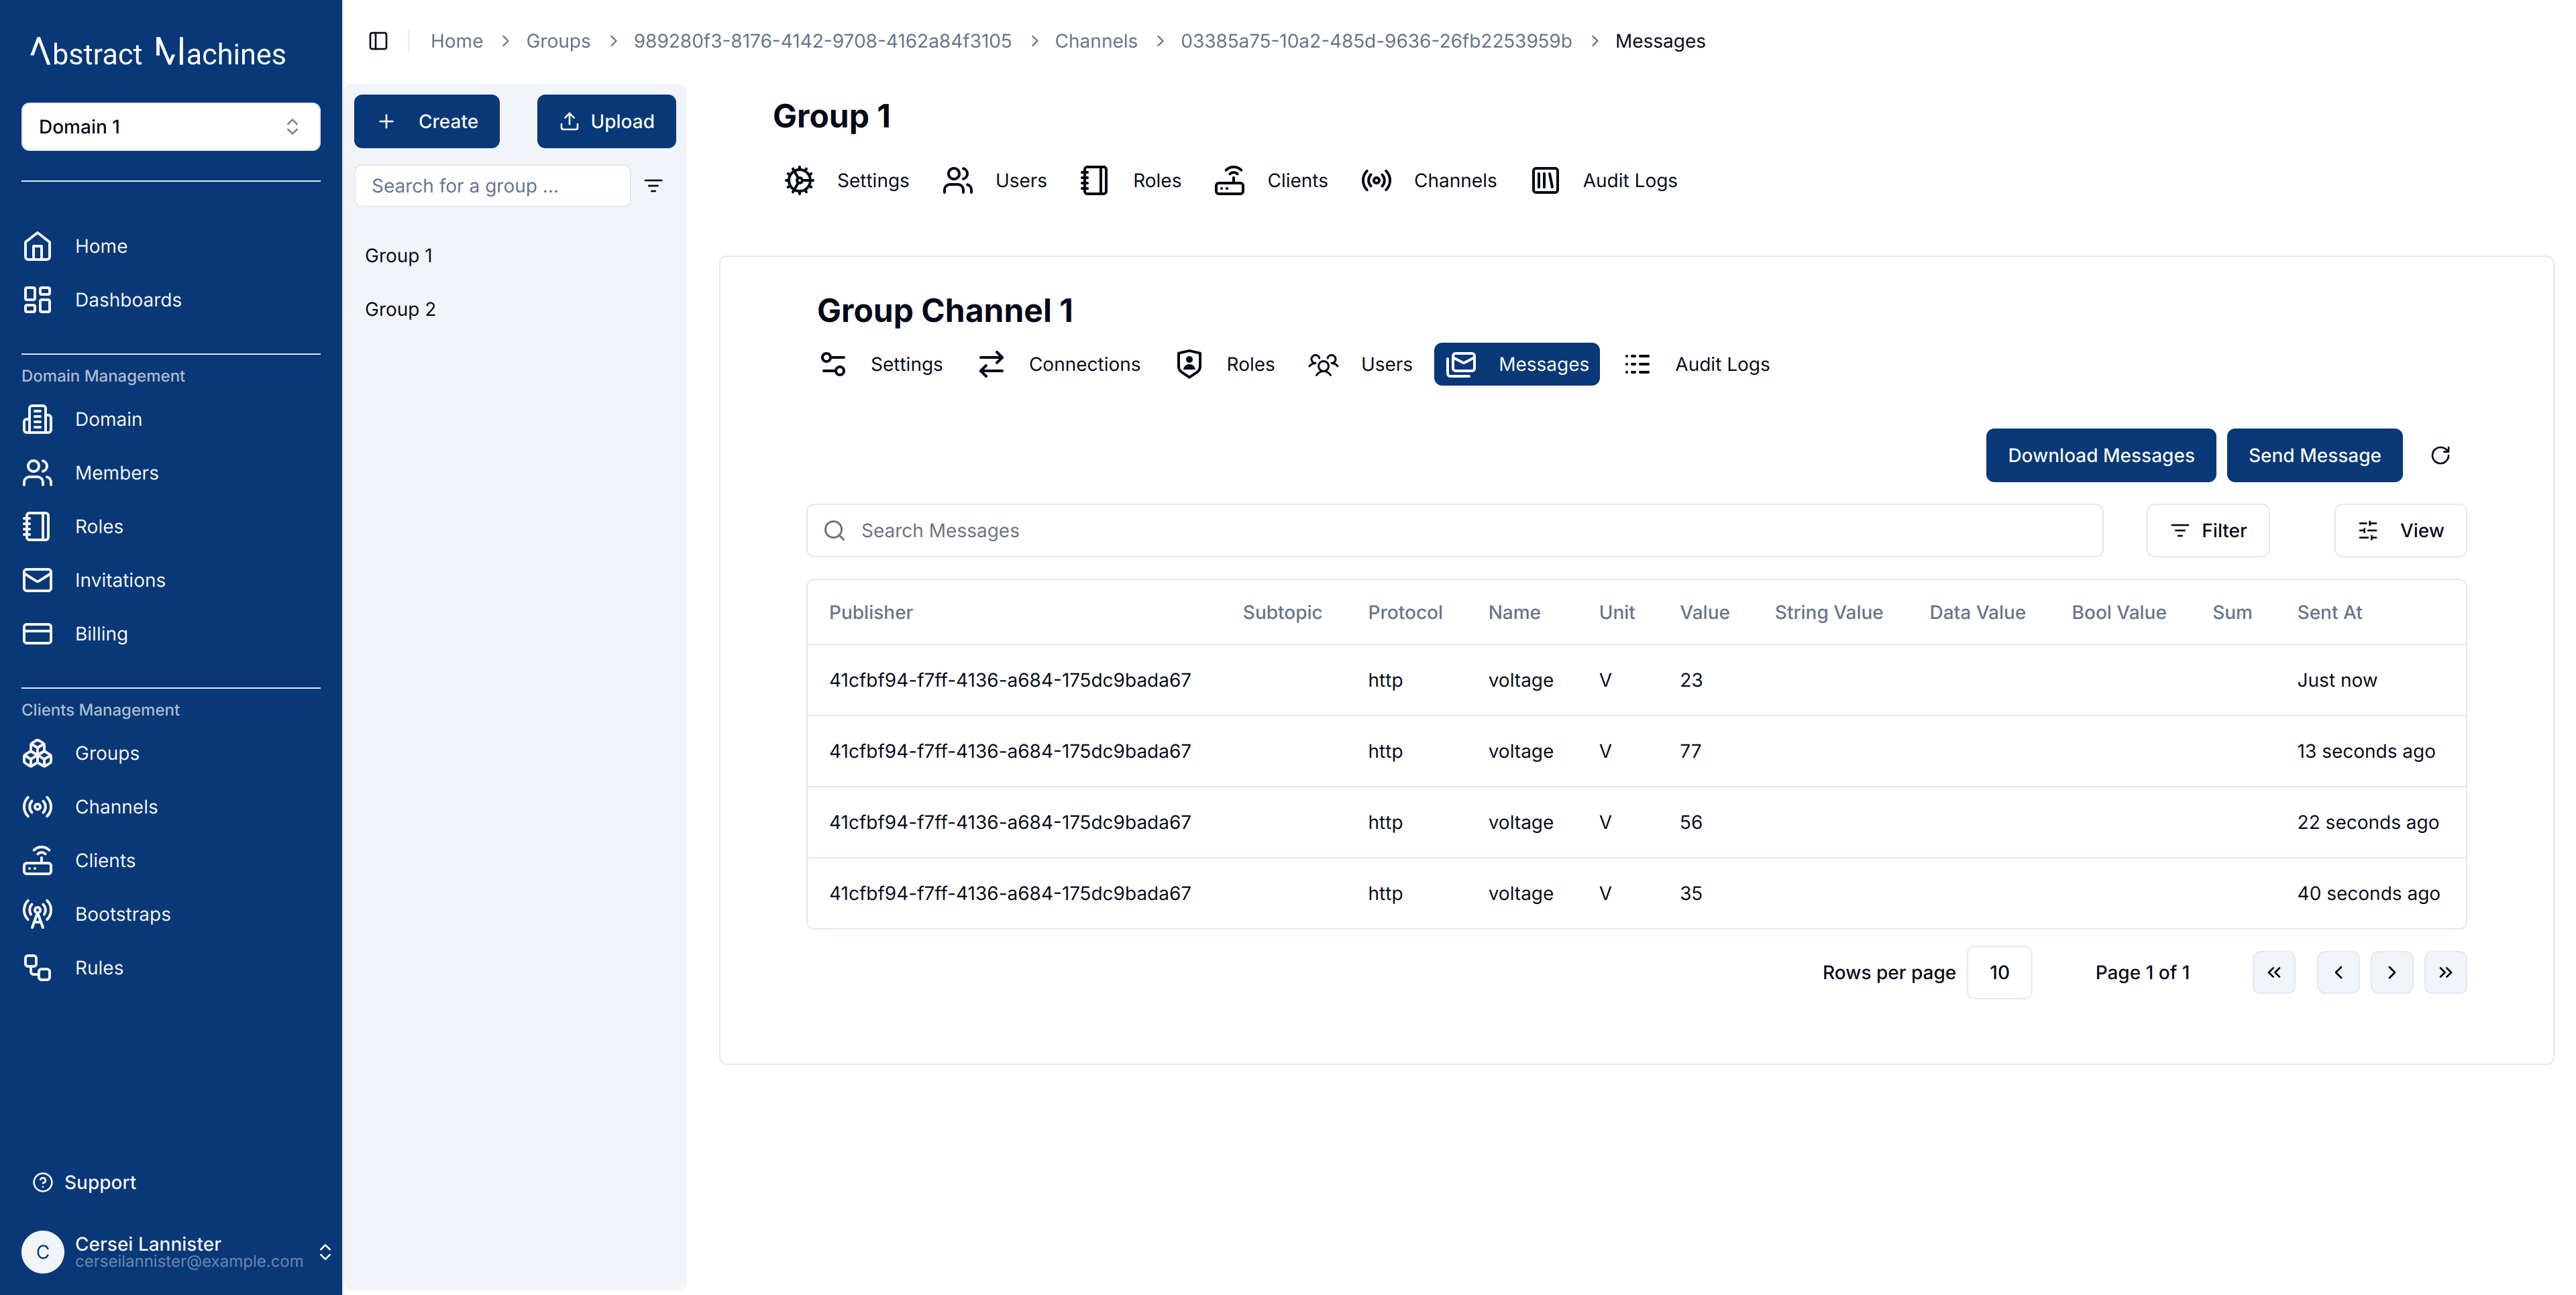Image resolution: width=2576 pixels, height=1295 pixels.
Task: Open Group 1 Users tab
Action: click(x=994, y=181)
